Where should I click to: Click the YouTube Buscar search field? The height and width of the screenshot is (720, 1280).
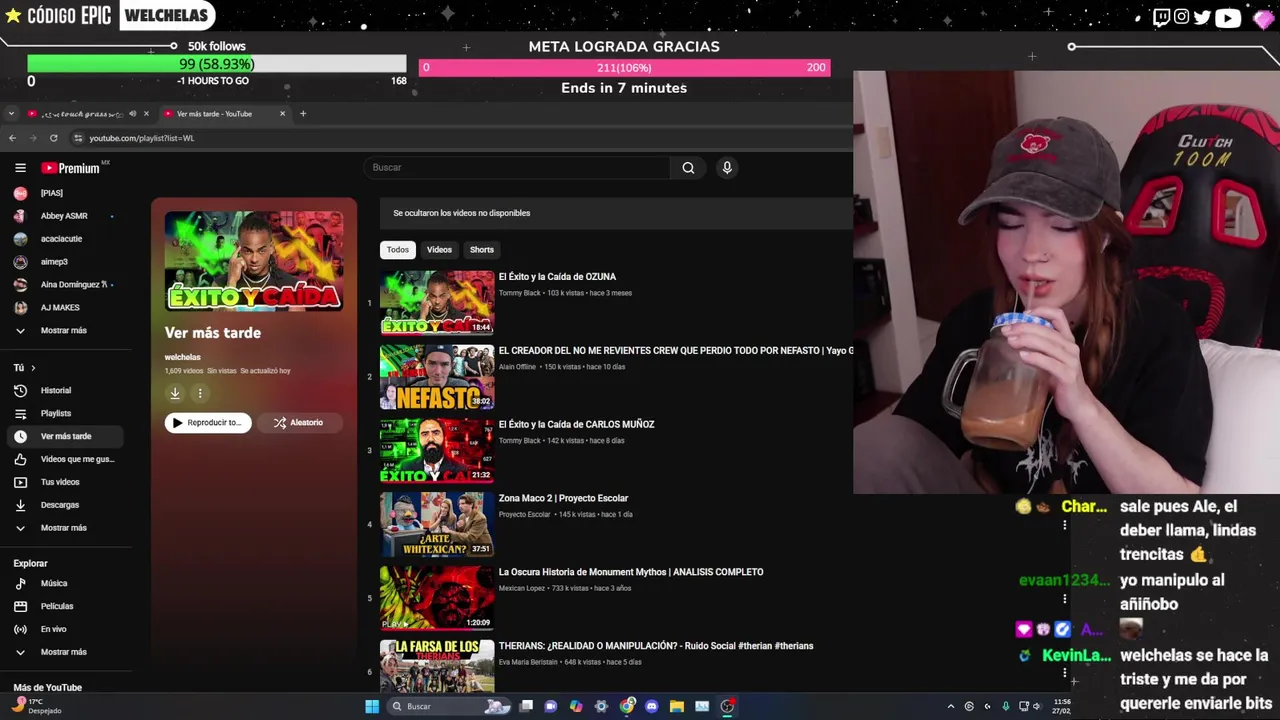(x=517, y=168)
